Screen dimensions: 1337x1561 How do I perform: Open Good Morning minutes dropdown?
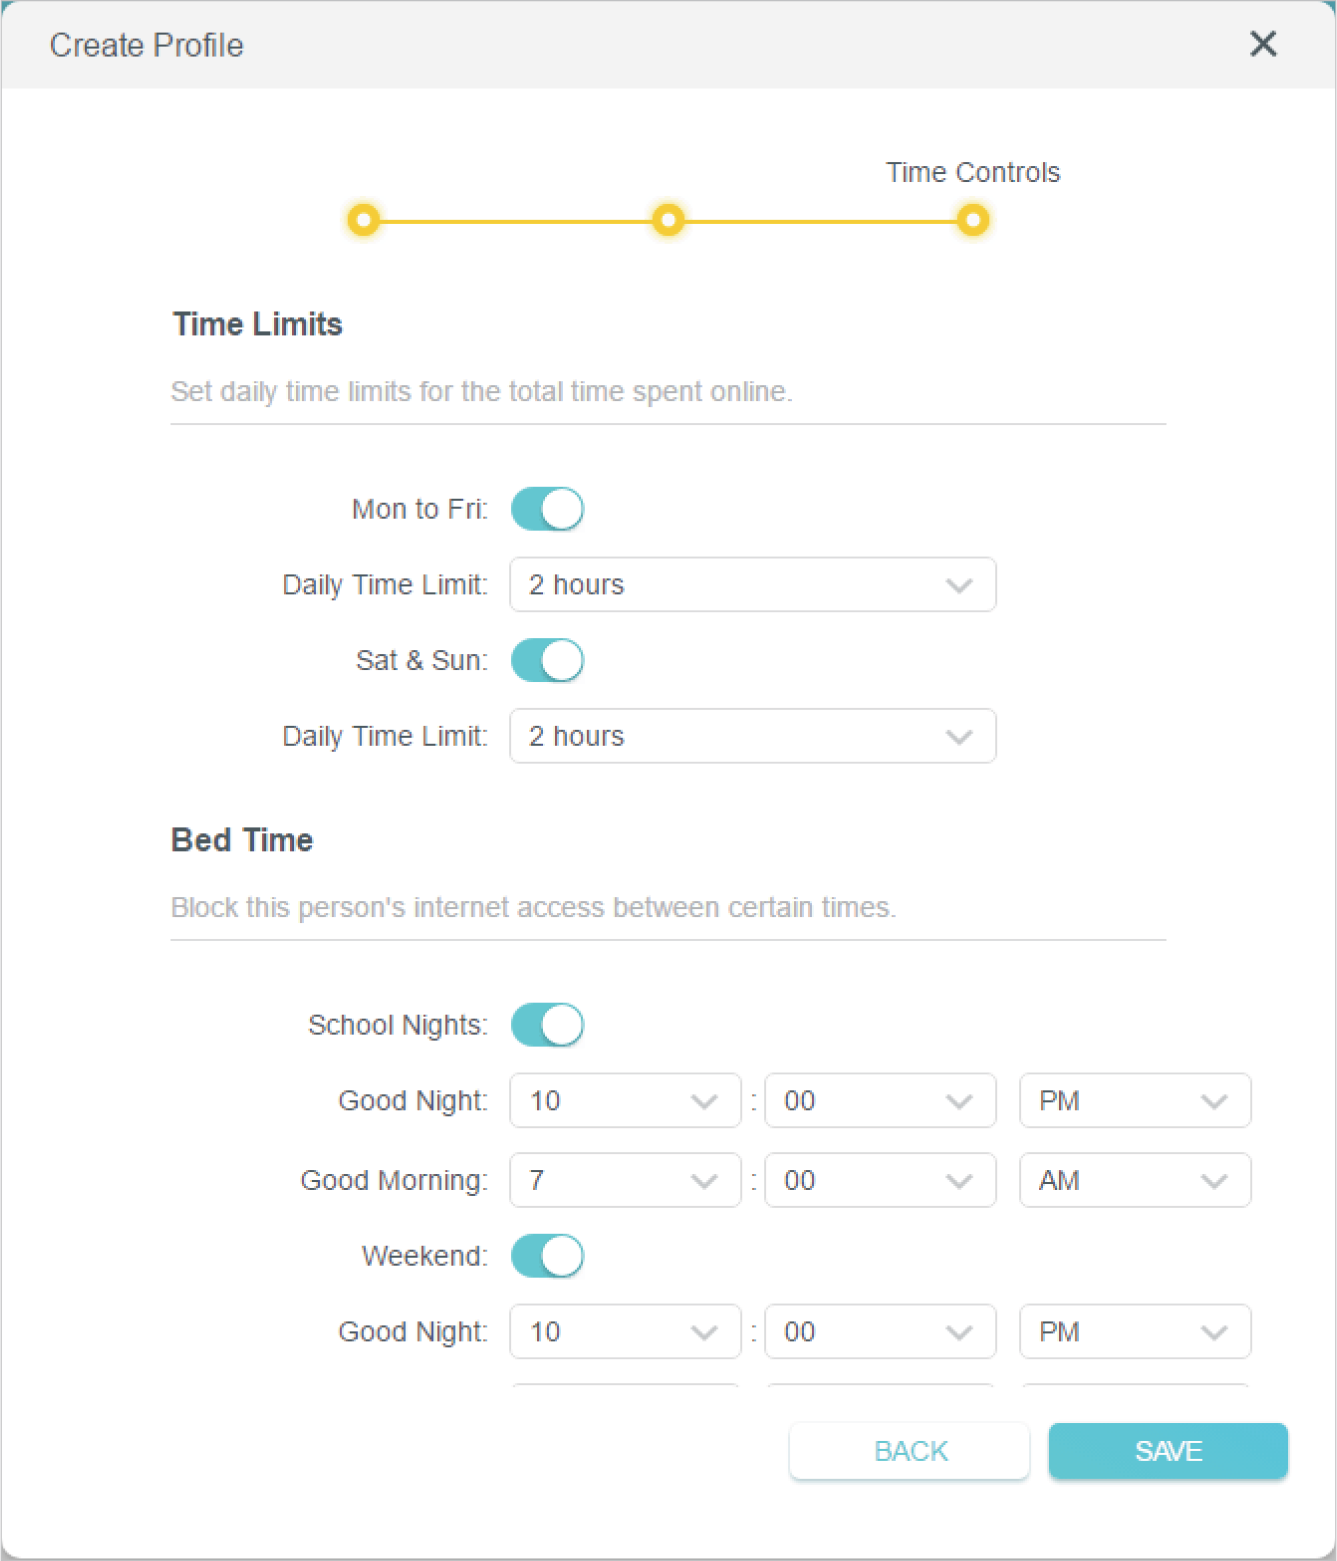[880, 1181]
